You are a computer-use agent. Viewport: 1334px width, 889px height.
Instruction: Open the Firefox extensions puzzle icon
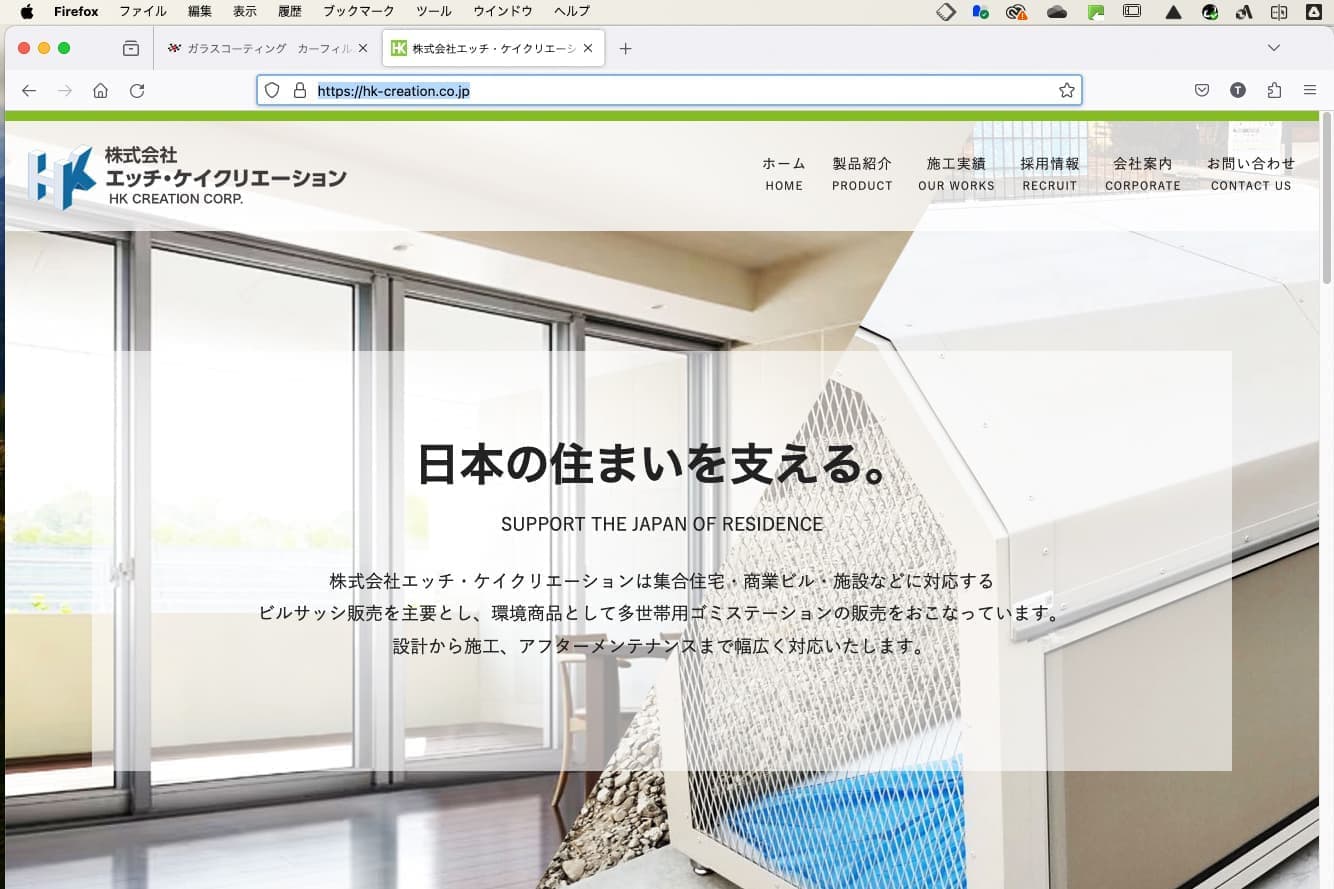[1274, 91]
